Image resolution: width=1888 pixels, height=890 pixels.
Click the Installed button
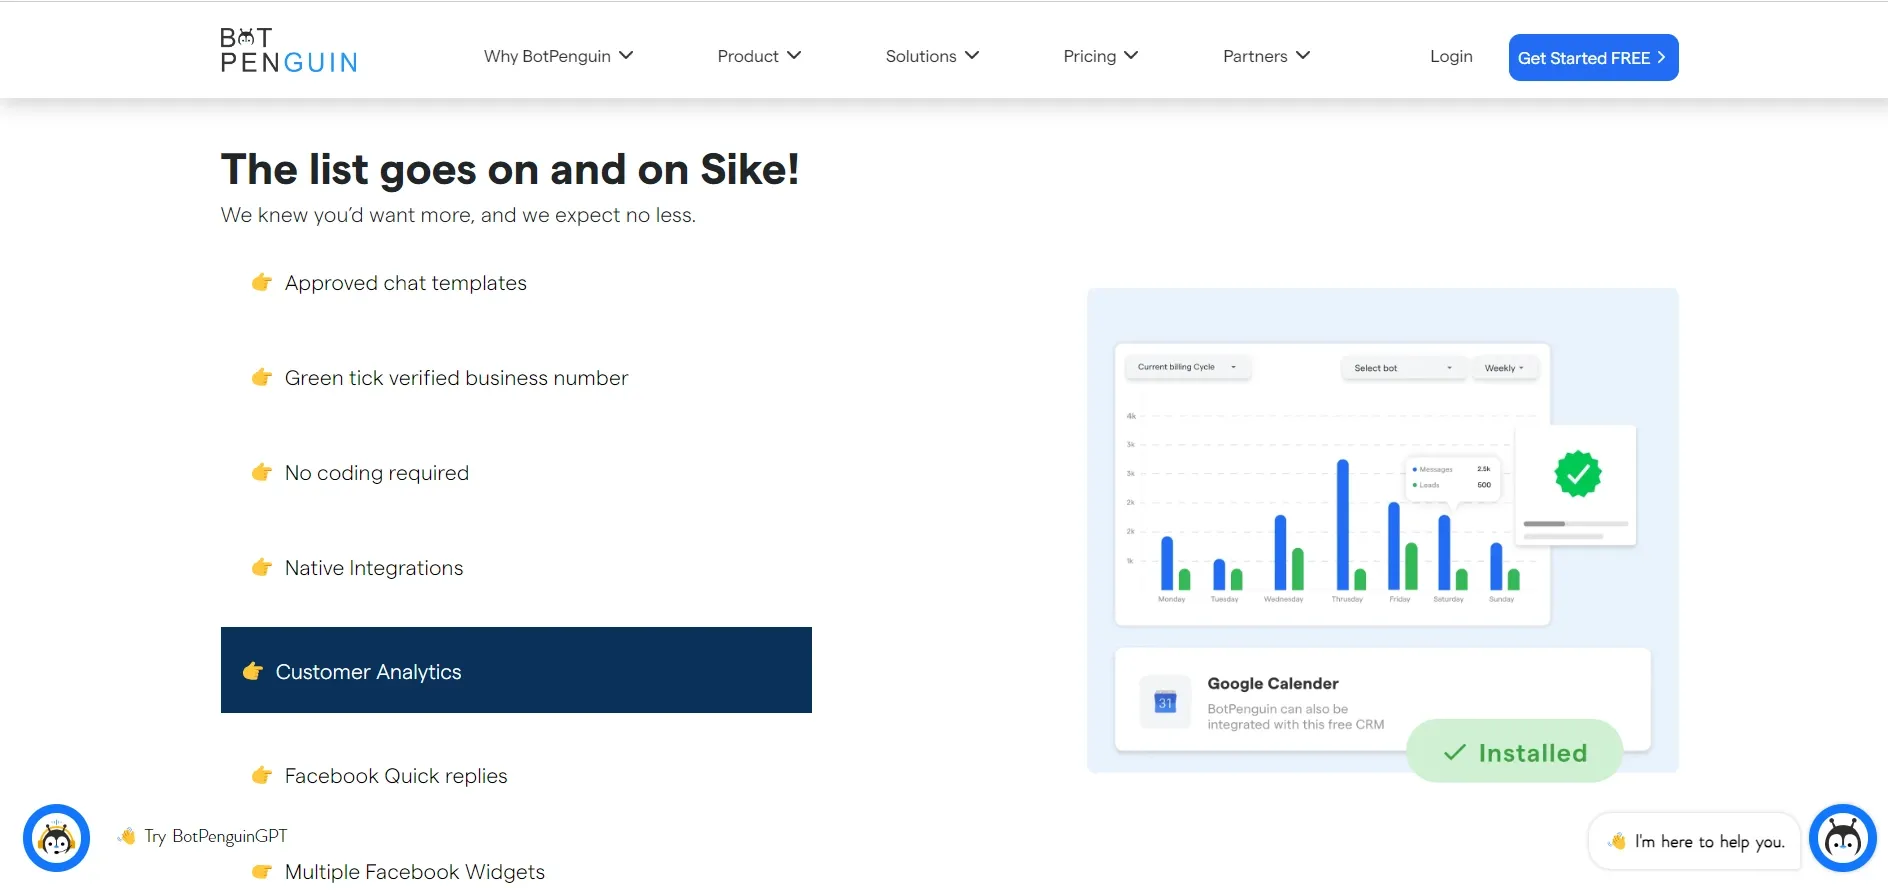coord(1514,752)
